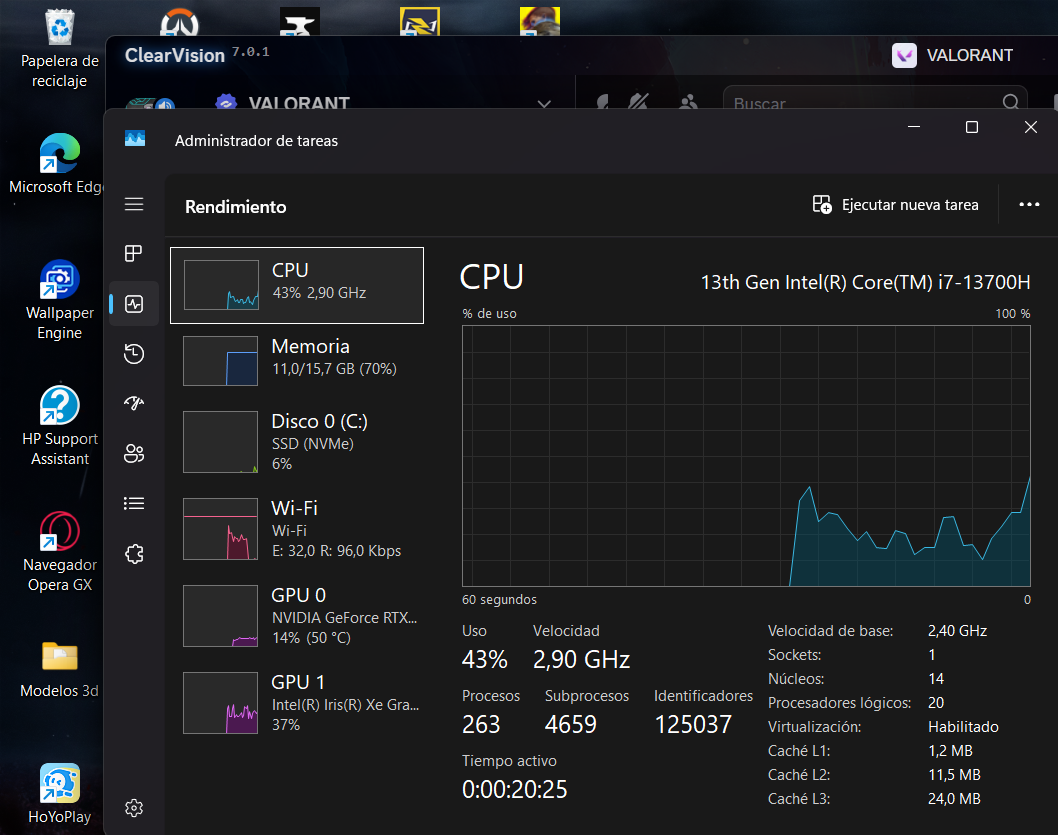
Task: Select the GPU 1 Intel Iris entry
Action: coord(297,703)
